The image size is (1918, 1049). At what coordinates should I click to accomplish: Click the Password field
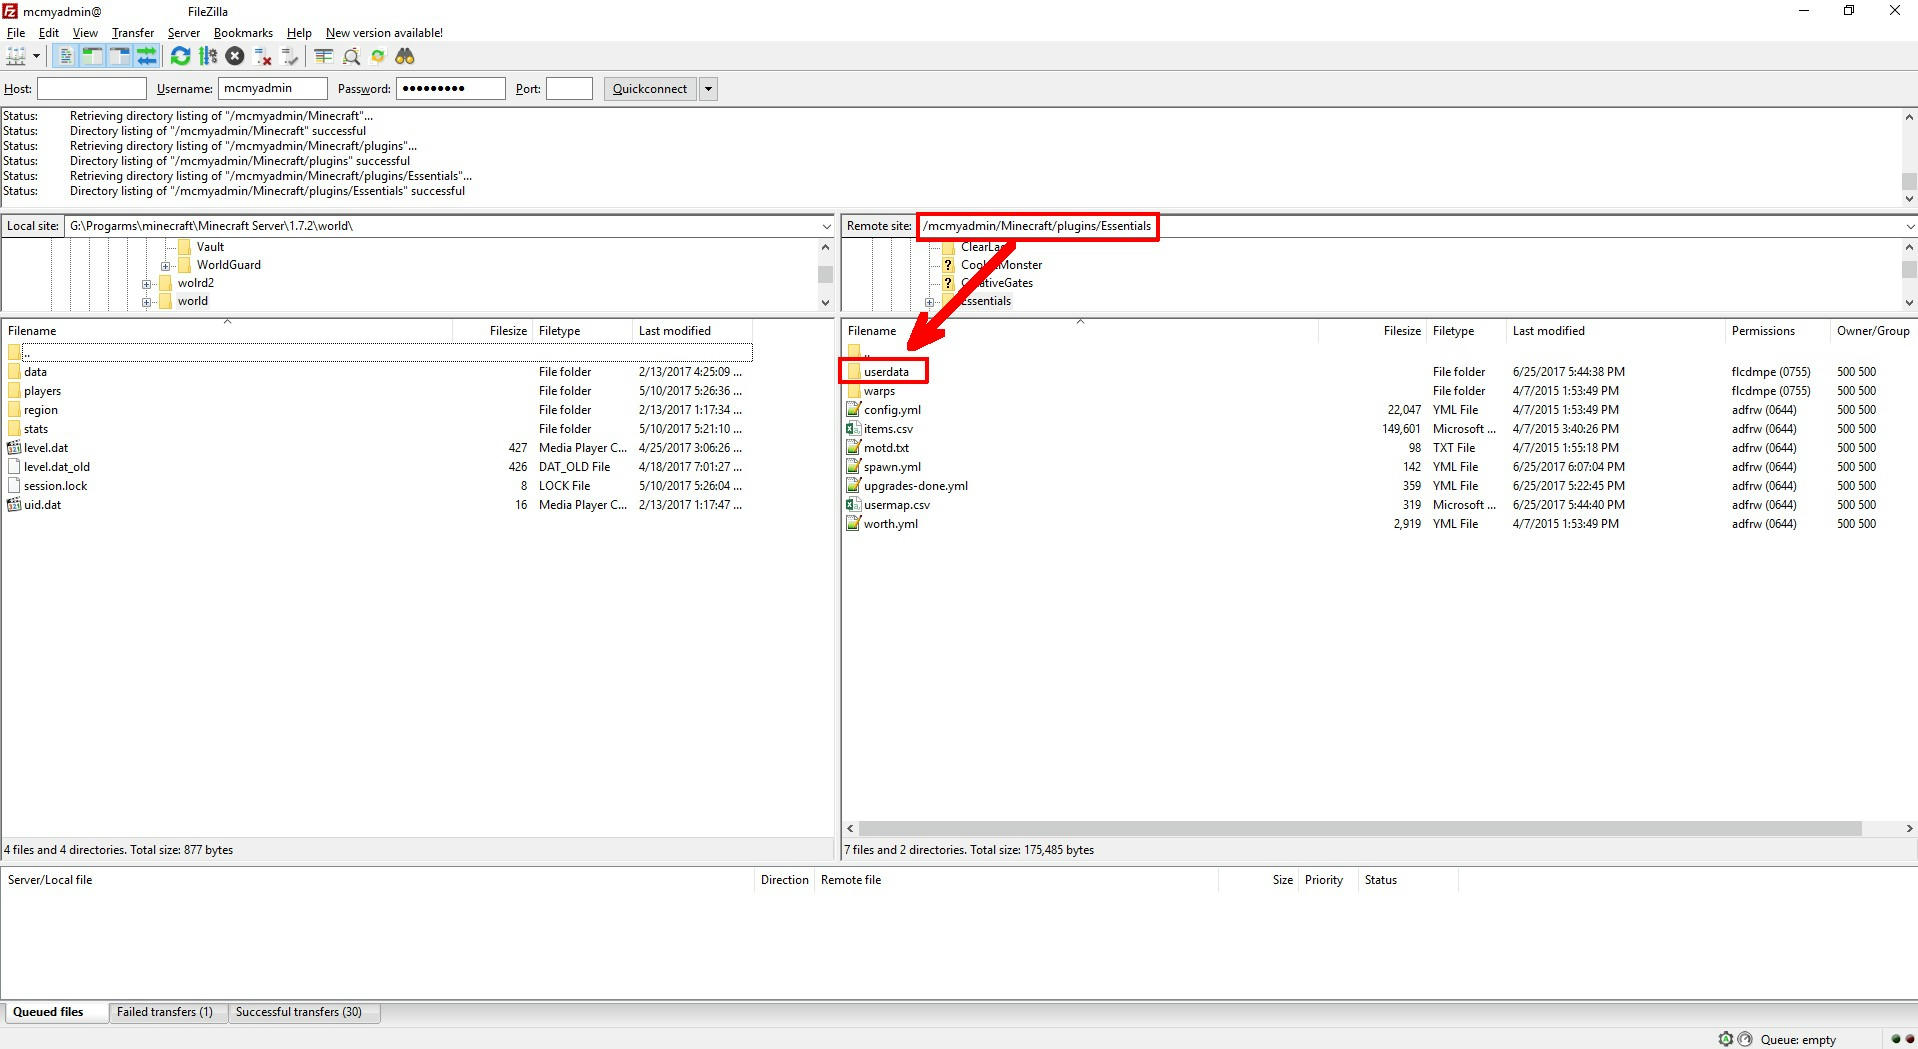coord(451,89)
